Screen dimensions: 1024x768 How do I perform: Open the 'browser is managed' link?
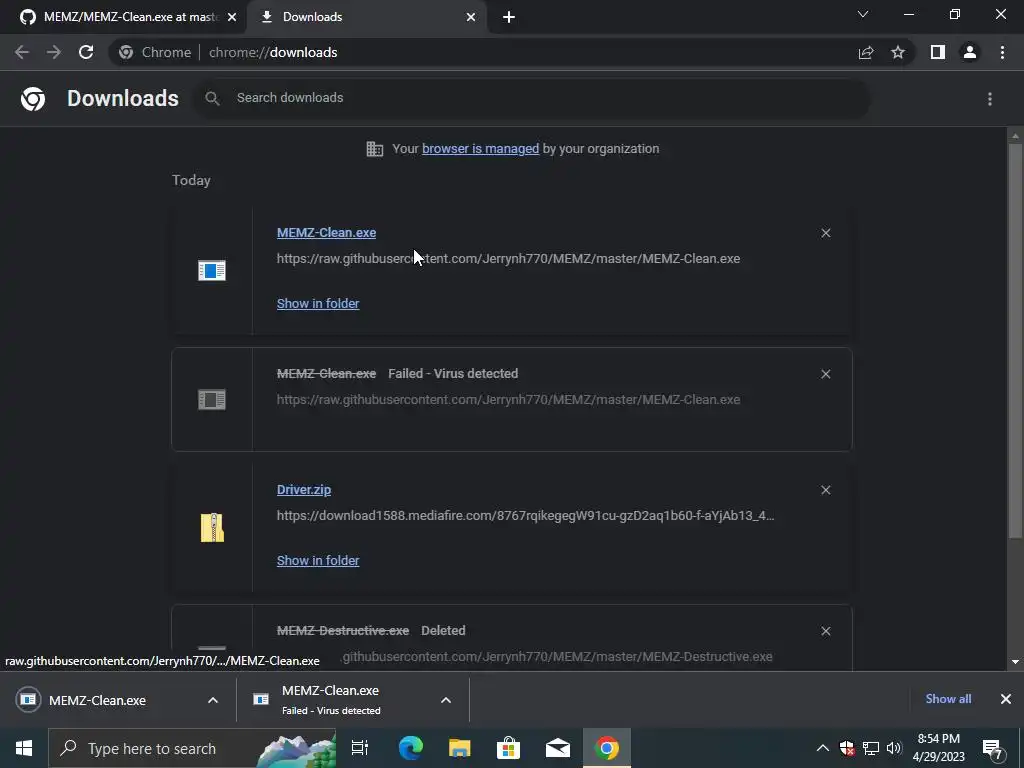481,149
